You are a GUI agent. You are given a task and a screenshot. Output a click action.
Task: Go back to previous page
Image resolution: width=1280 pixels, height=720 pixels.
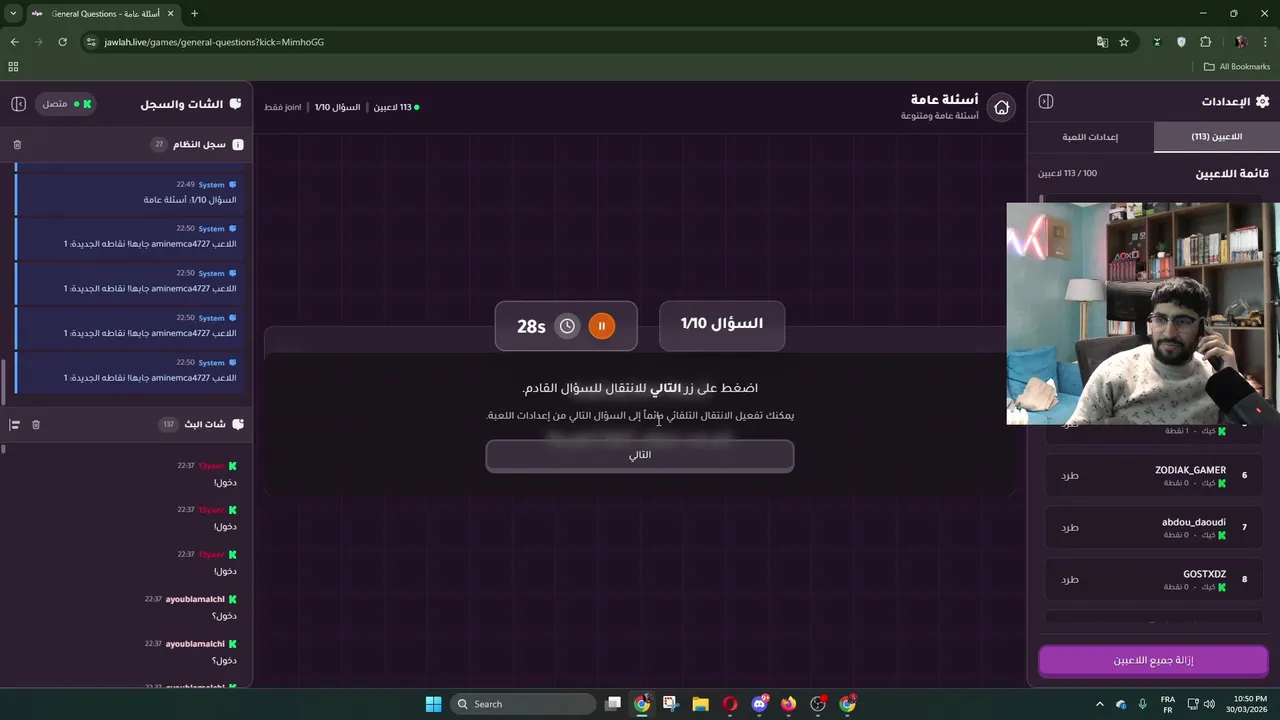(14, 42)
